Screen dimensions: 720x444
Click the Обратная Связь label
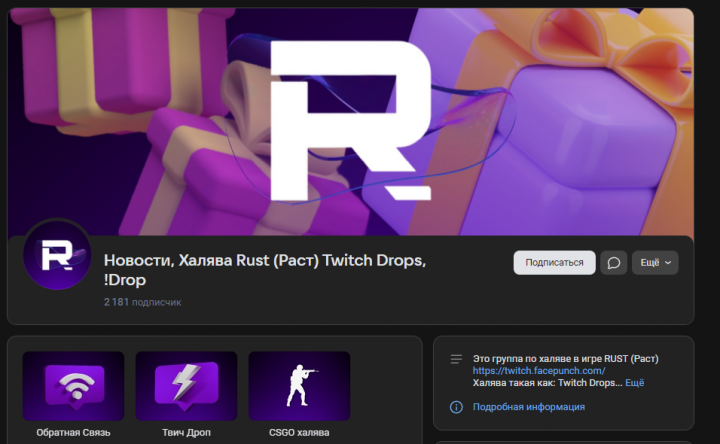(73, 433)
